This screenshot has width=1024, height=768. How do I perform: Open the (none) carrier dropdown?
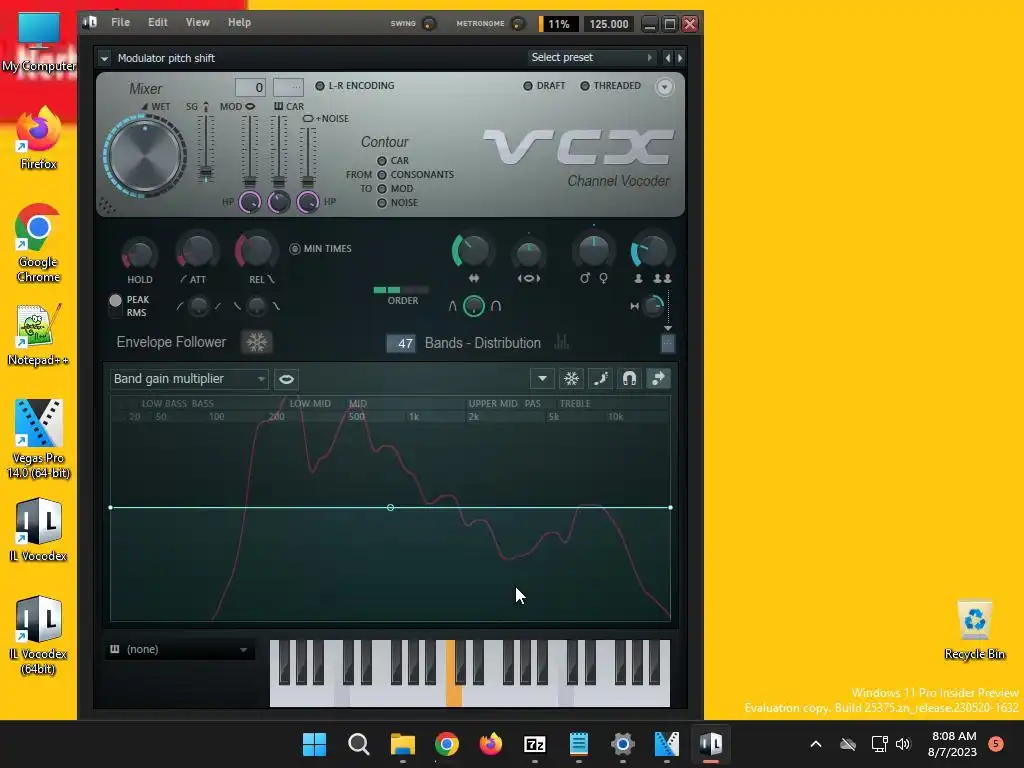[x=180, y=649]
